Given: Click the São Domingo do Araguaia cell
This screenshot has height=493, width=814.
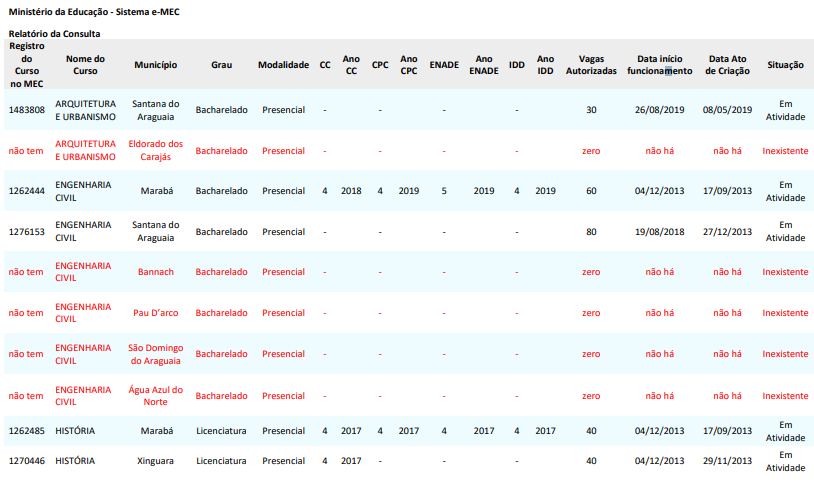Looking at the screenshot, I should point(156,354).
